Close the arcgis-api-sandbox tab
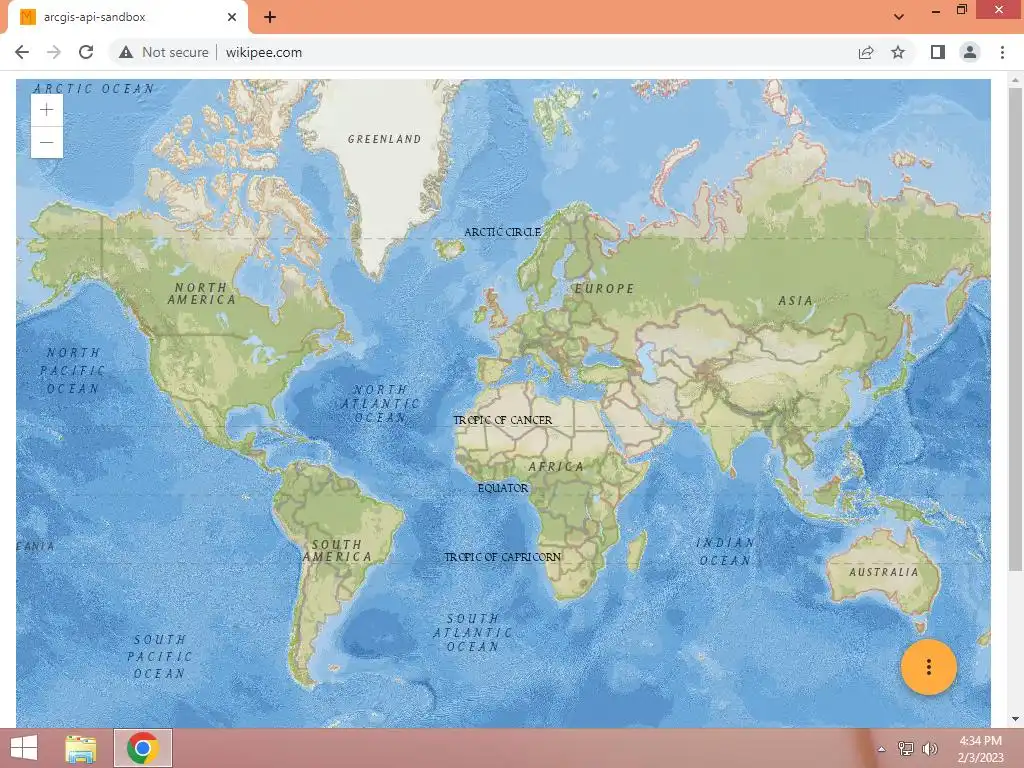Image resolution: width=1024 pixels, height=768 pixels. 232,17
